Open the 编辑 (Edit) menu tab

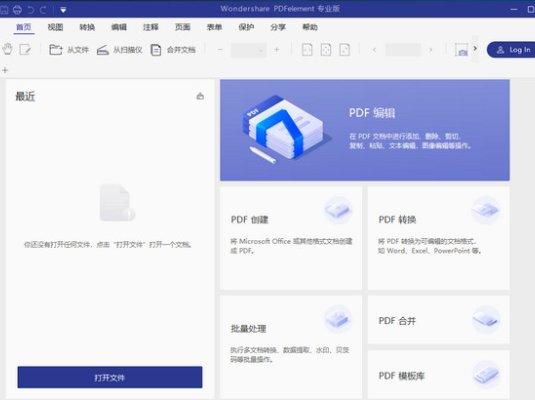[119, 27]
